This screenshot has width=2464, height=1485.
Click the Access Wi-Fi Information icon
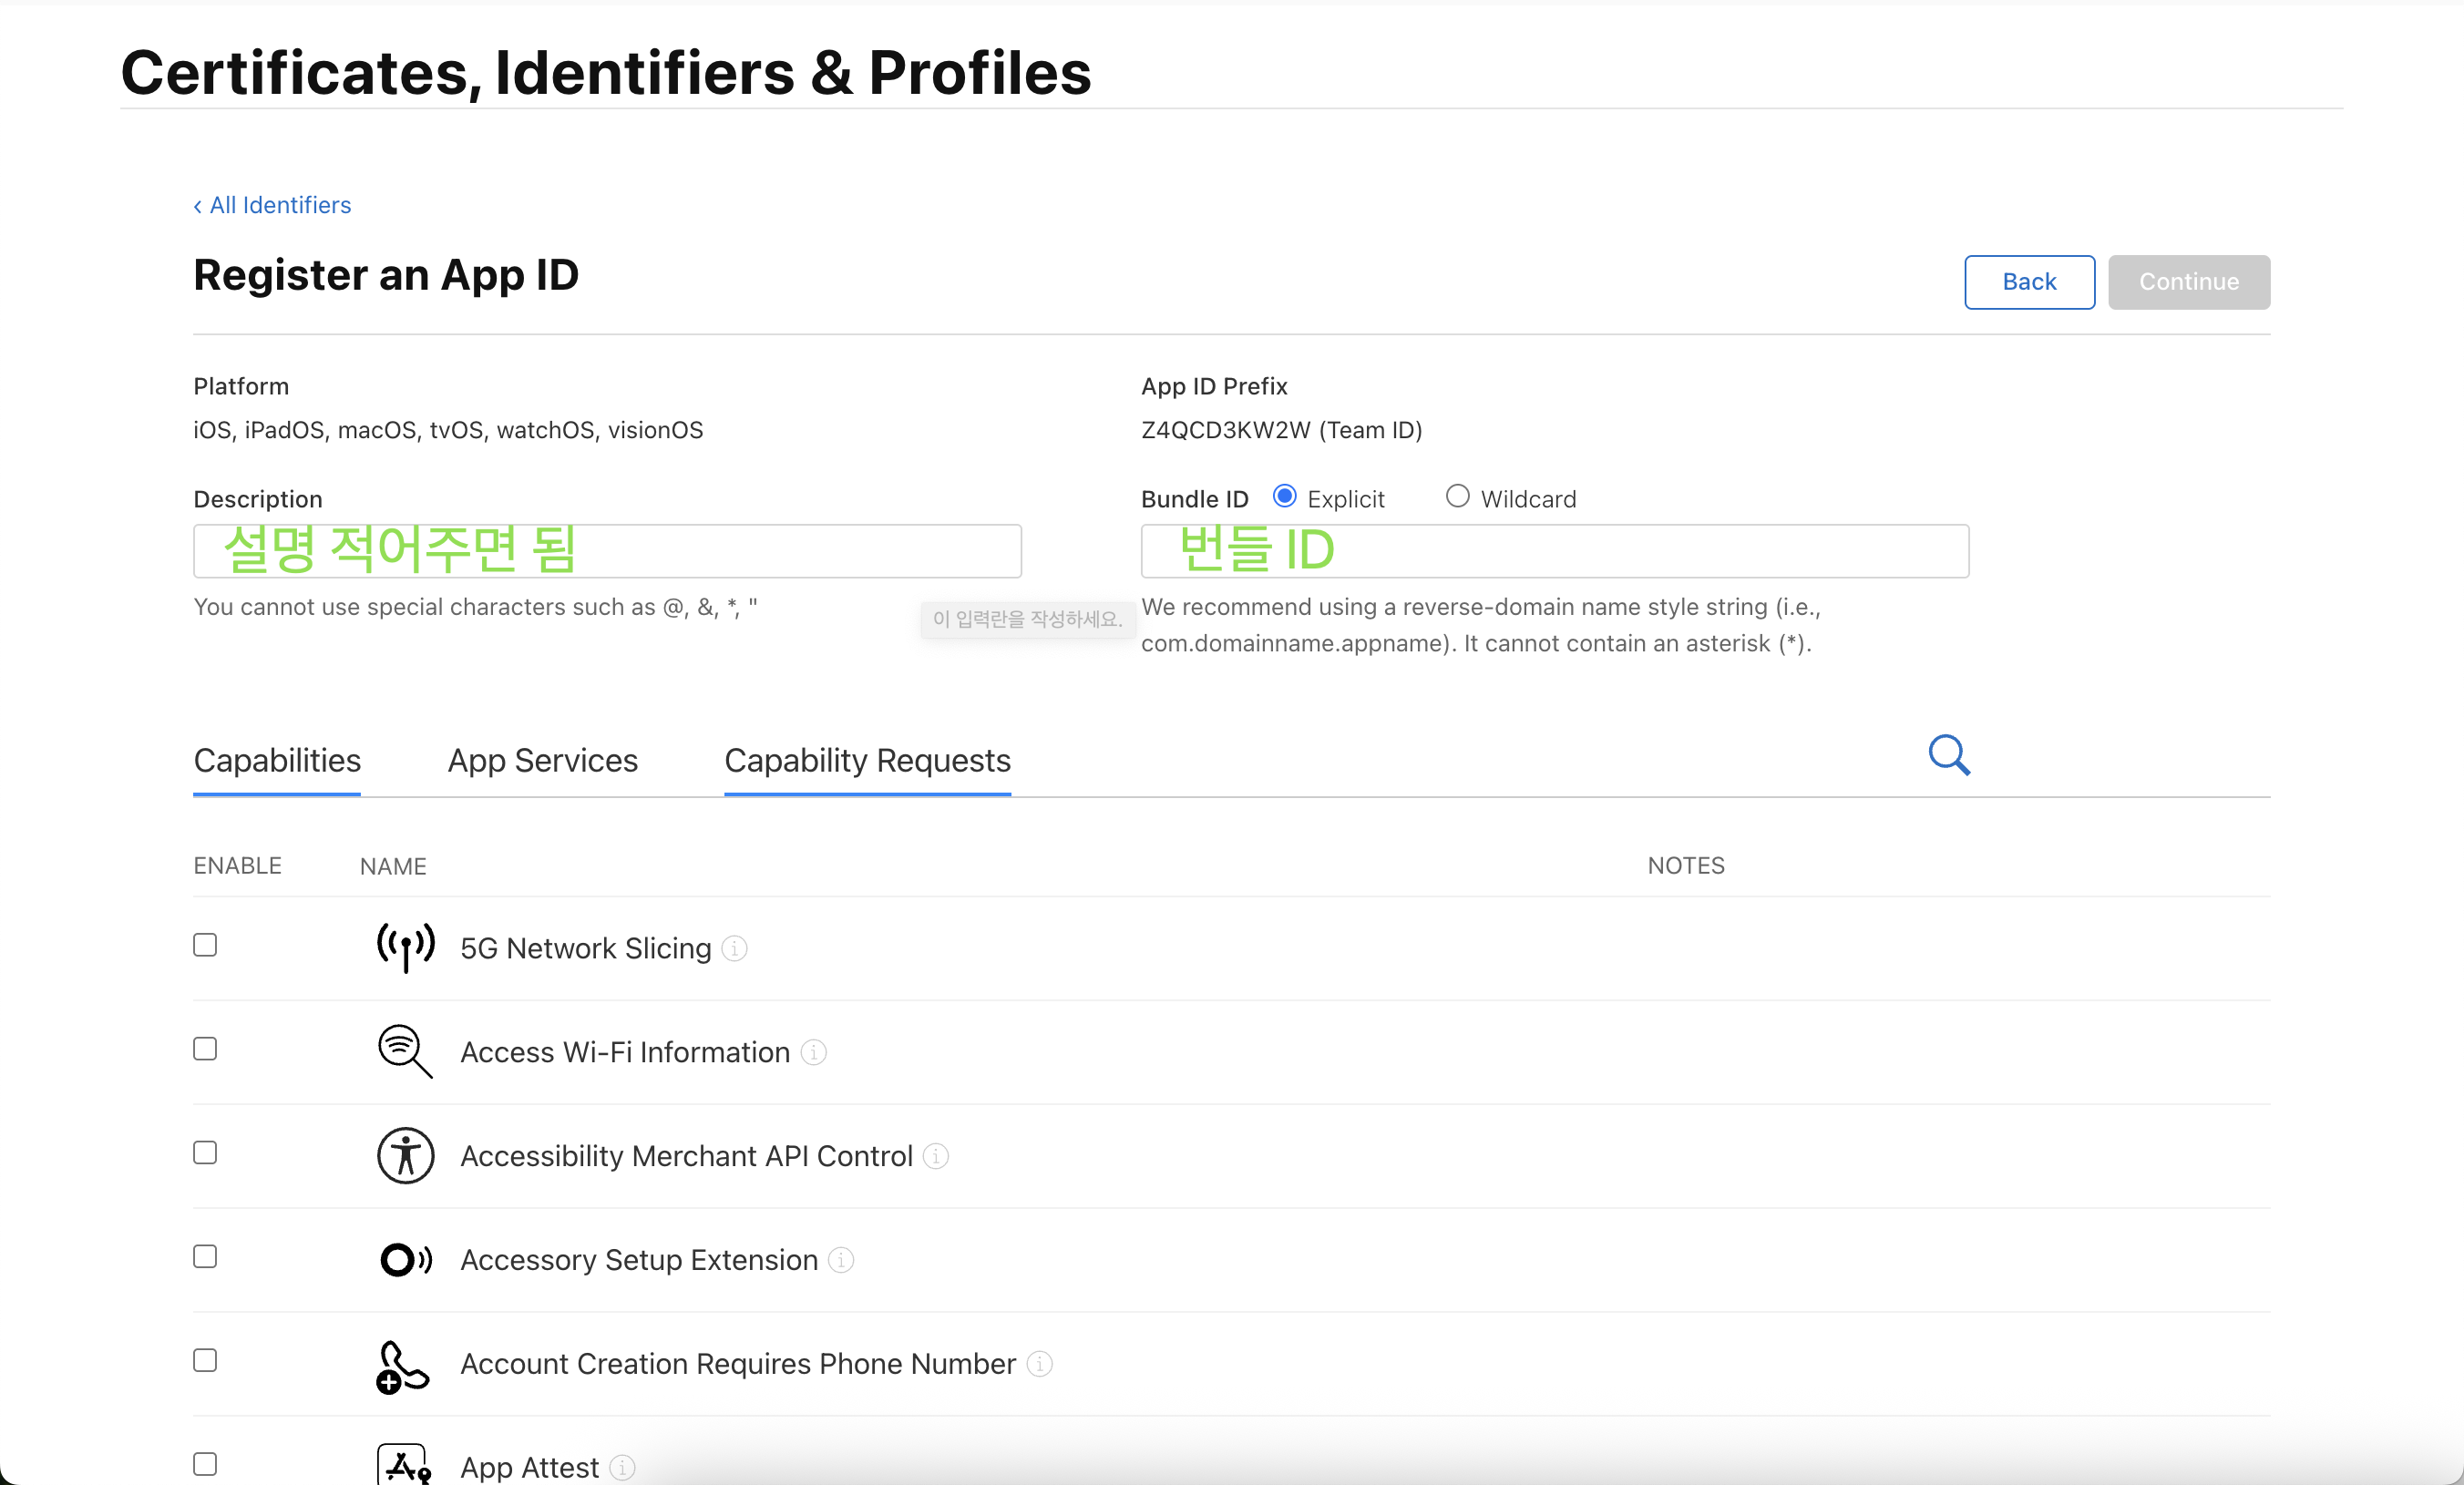point(405,1051)
